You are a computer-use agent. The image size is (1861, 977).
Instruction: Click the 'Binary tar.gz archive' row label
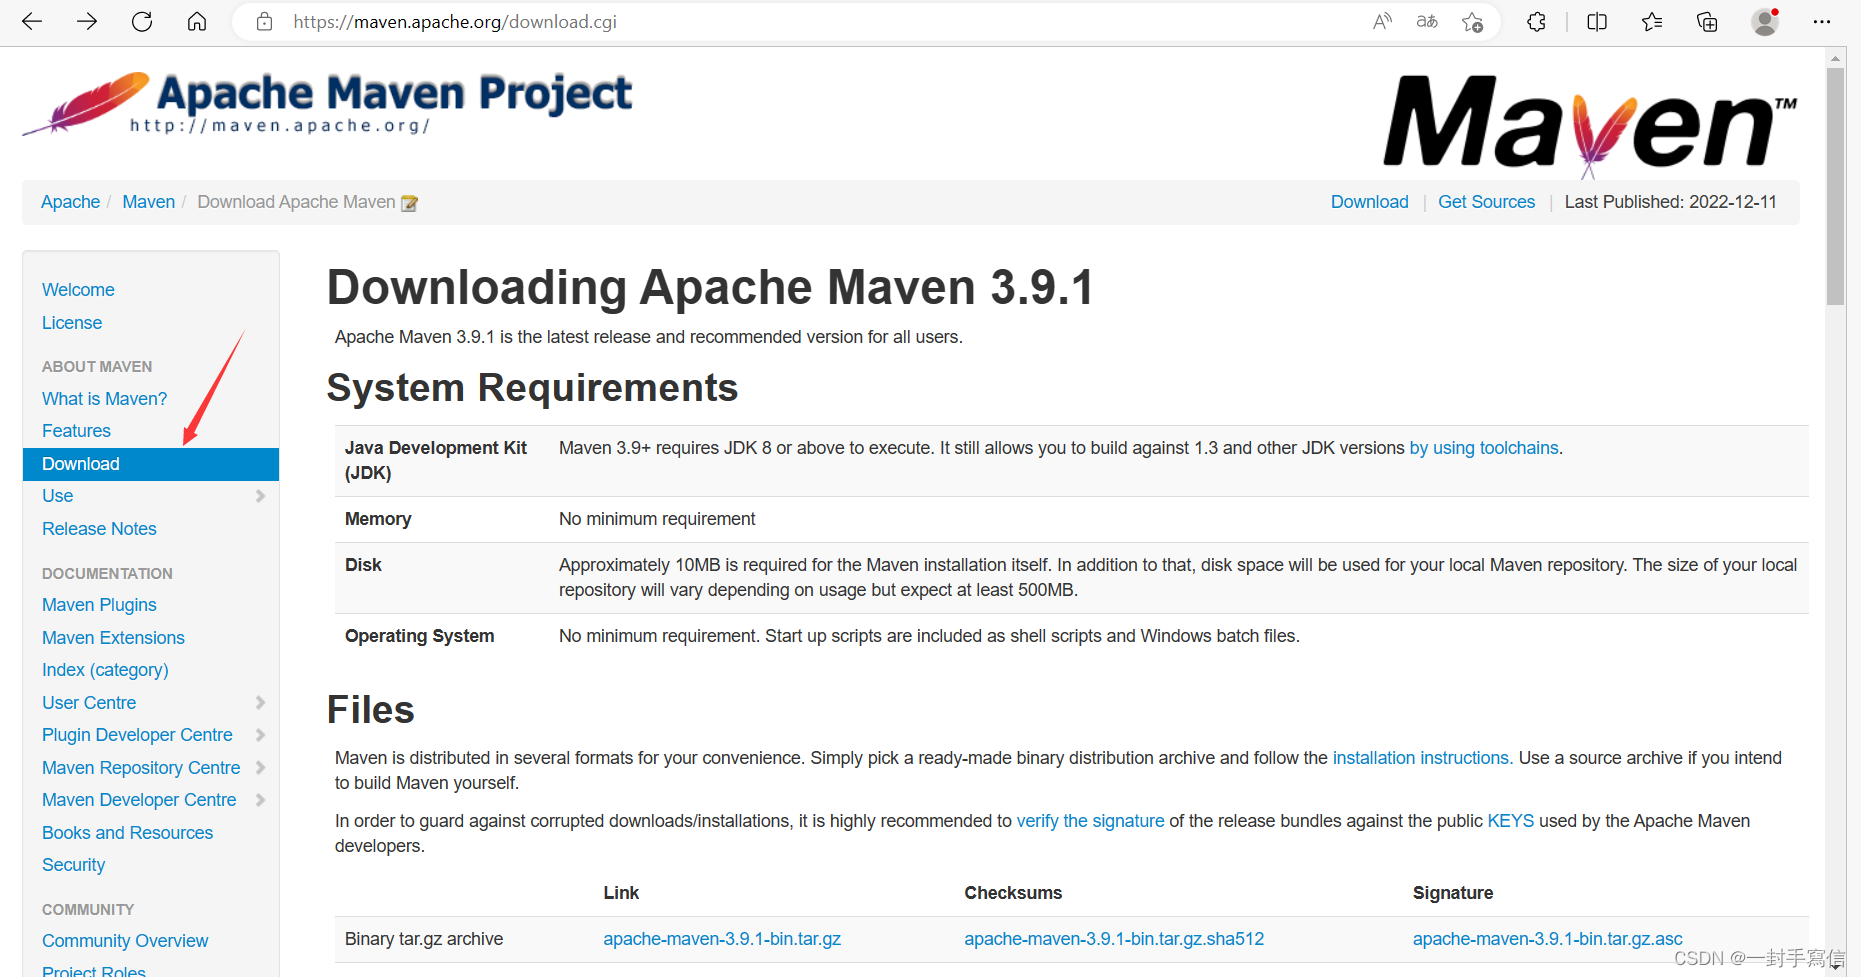424,939
